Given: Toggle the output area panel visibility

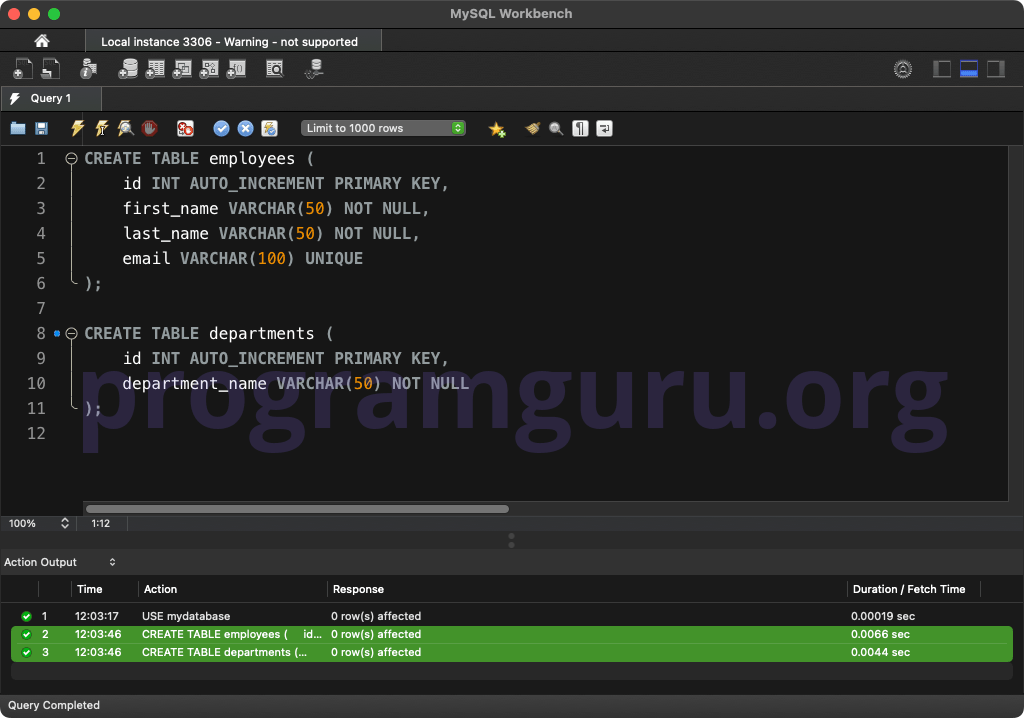Looking at the screenshot, I should 966,68.
